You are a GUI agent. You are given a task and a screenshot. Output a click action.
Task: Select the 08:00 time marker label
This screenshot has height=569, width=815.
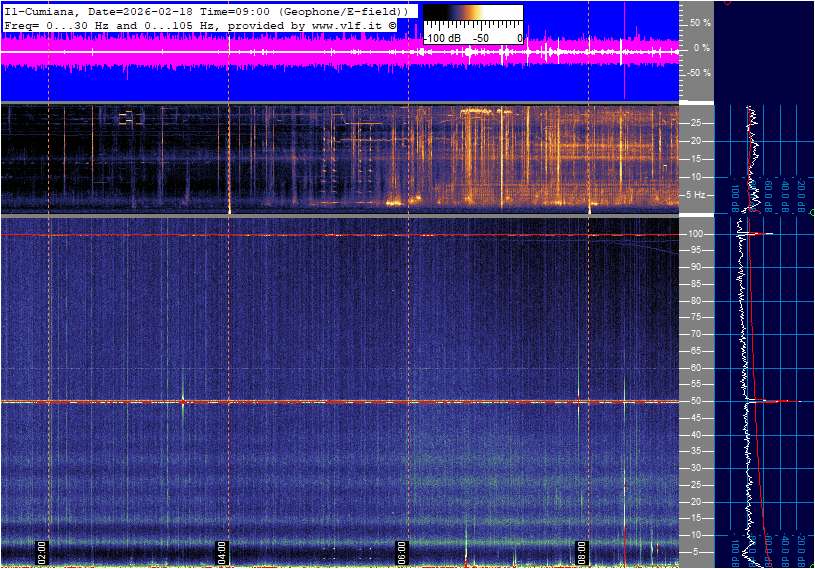(x=581, y=551)
